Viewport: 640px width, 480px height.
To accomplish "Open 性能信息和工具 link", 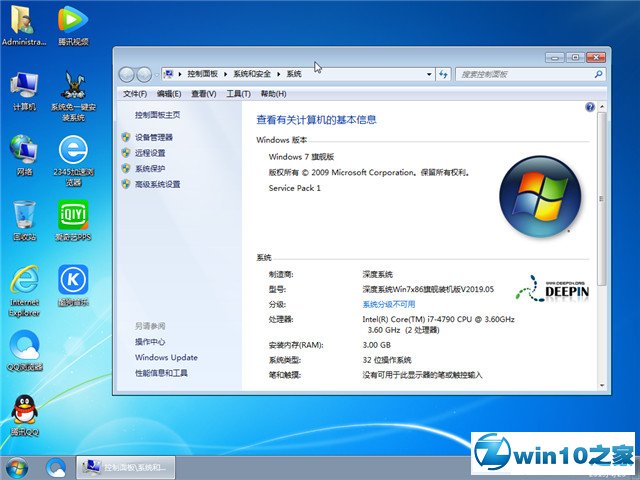I will pos(161,373).
